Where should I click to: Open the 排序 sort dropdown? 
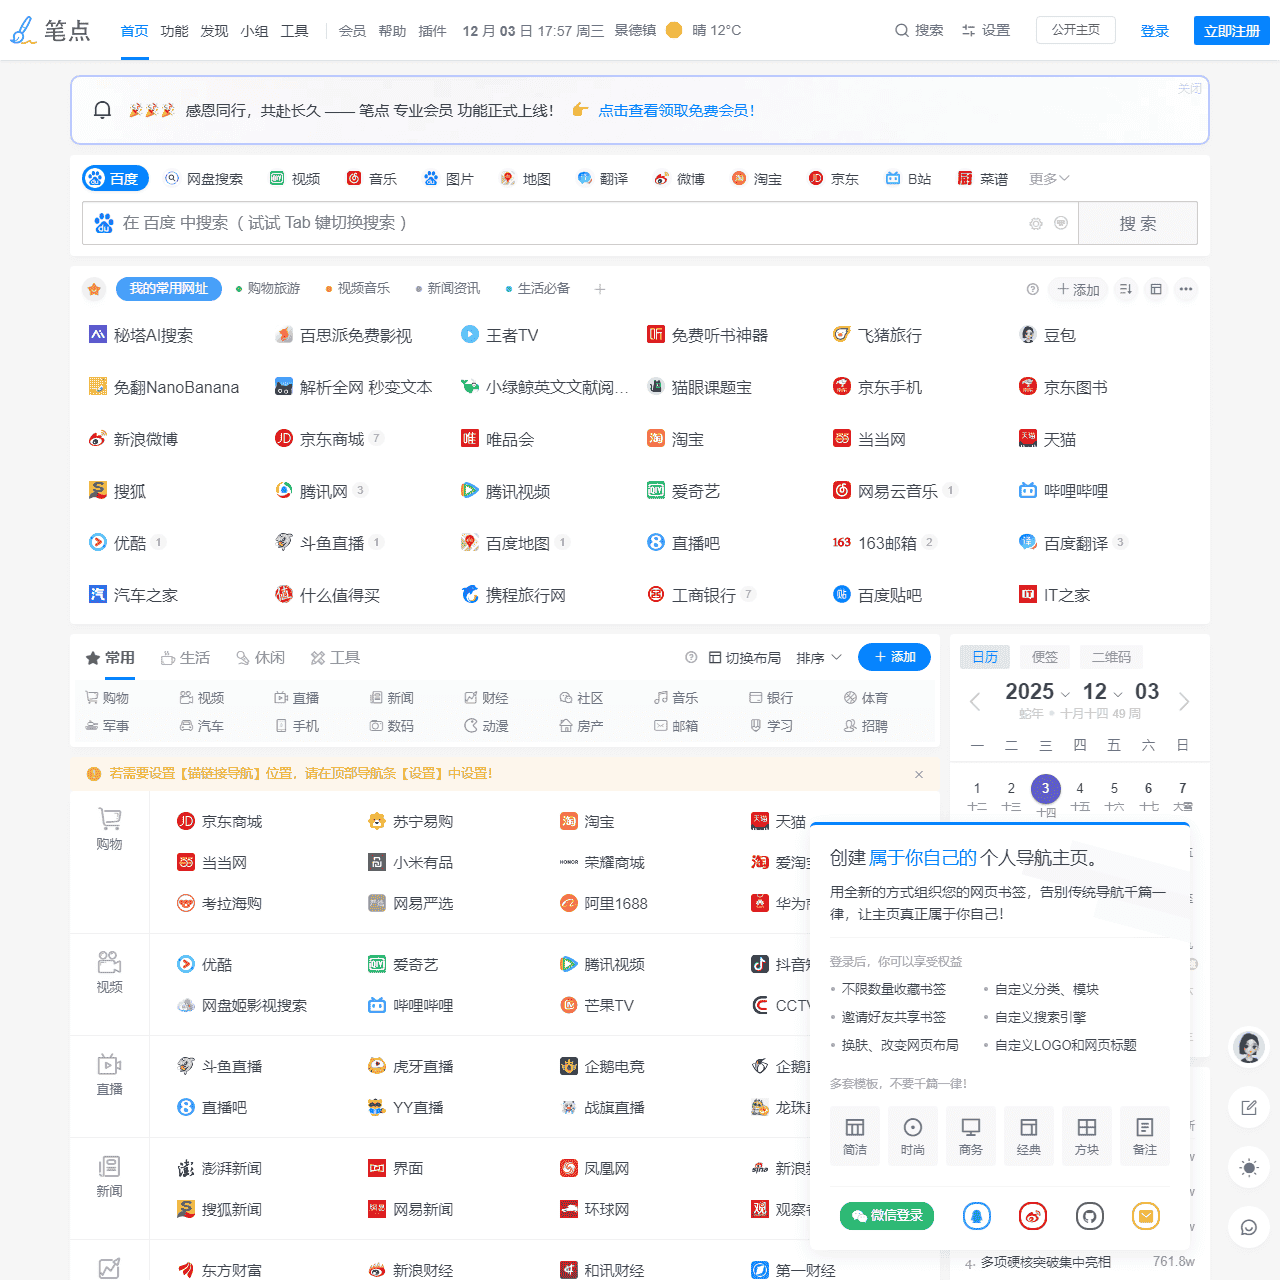click(x=819, y=657)
